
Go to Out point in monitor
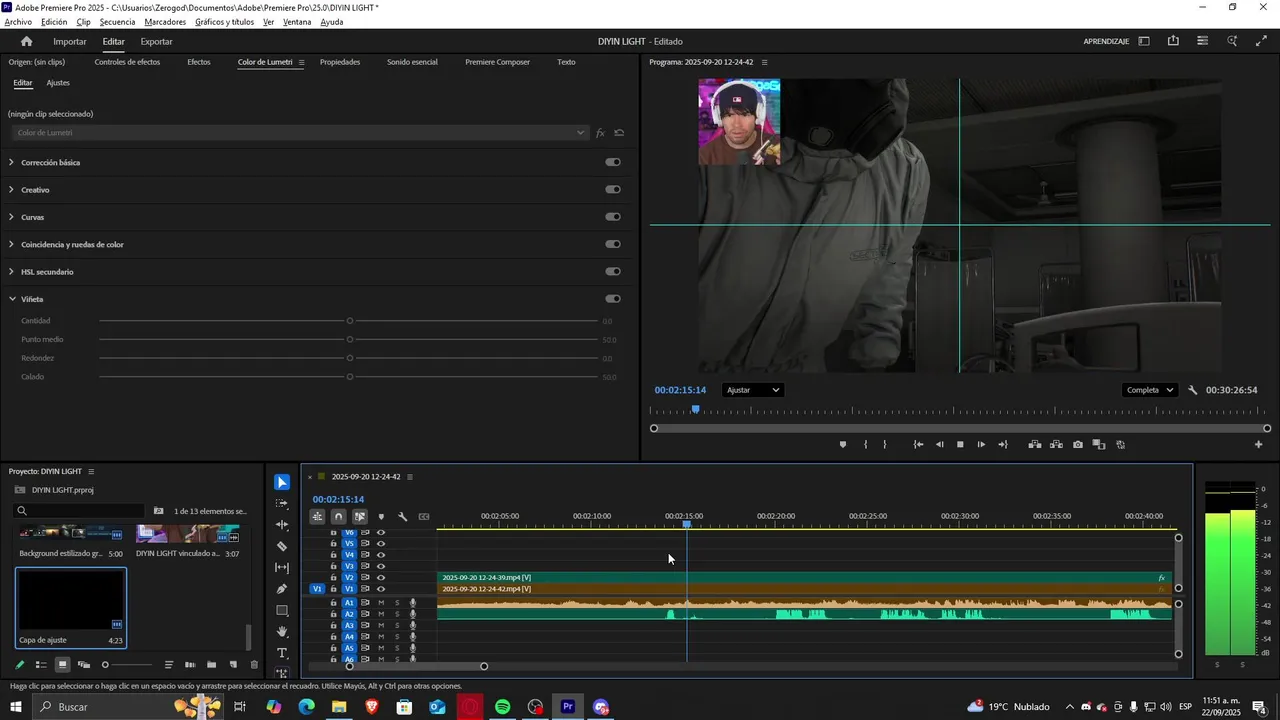[x=1003, y=444]
